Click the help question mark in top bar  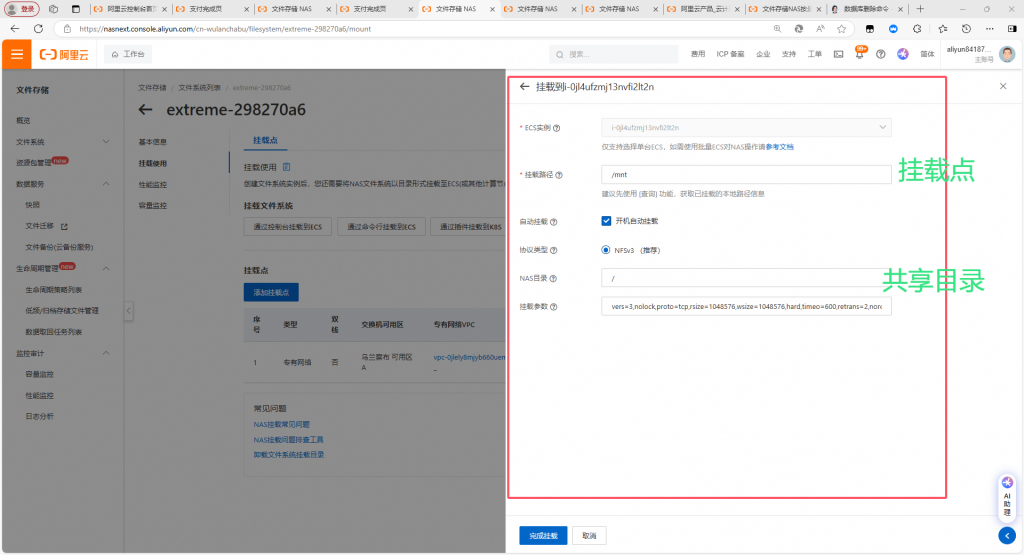[880, 54]
